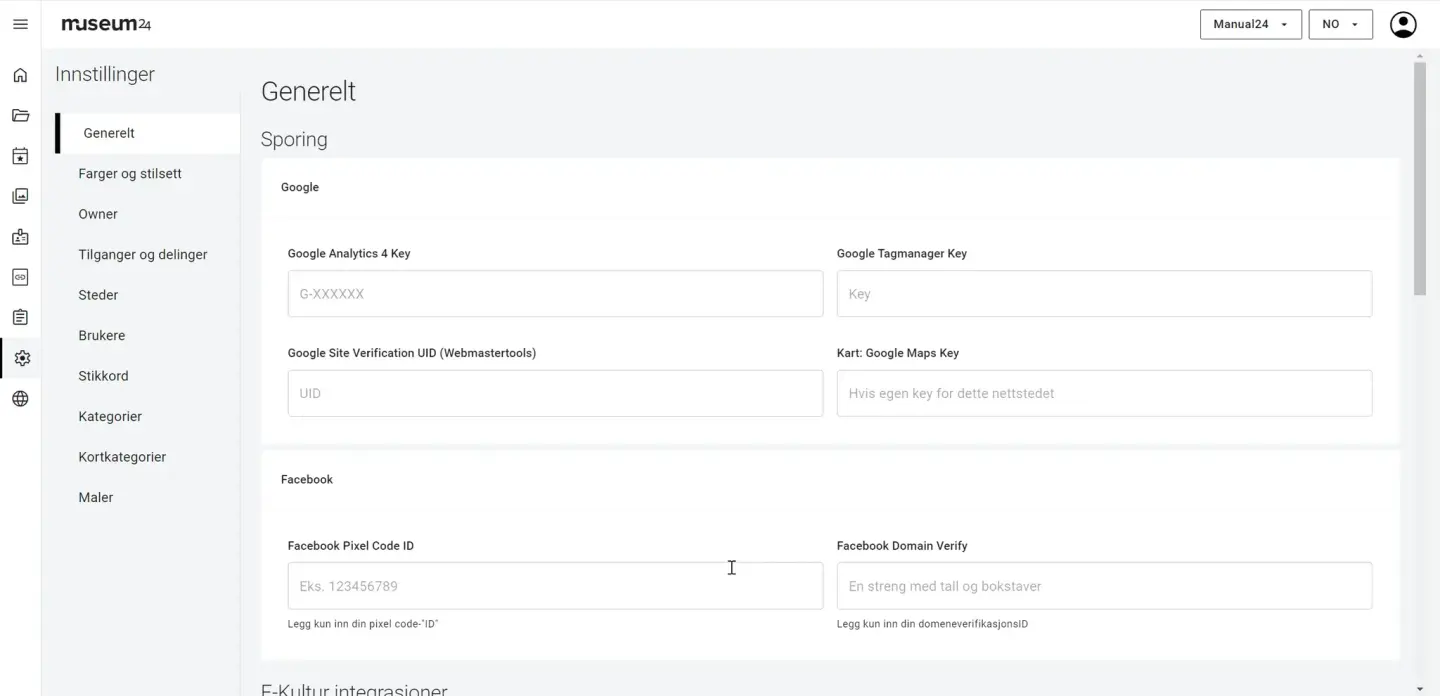Focus the Google Analytics 4 Key field
Screen dimensions: 1440x696
point(555,294)
